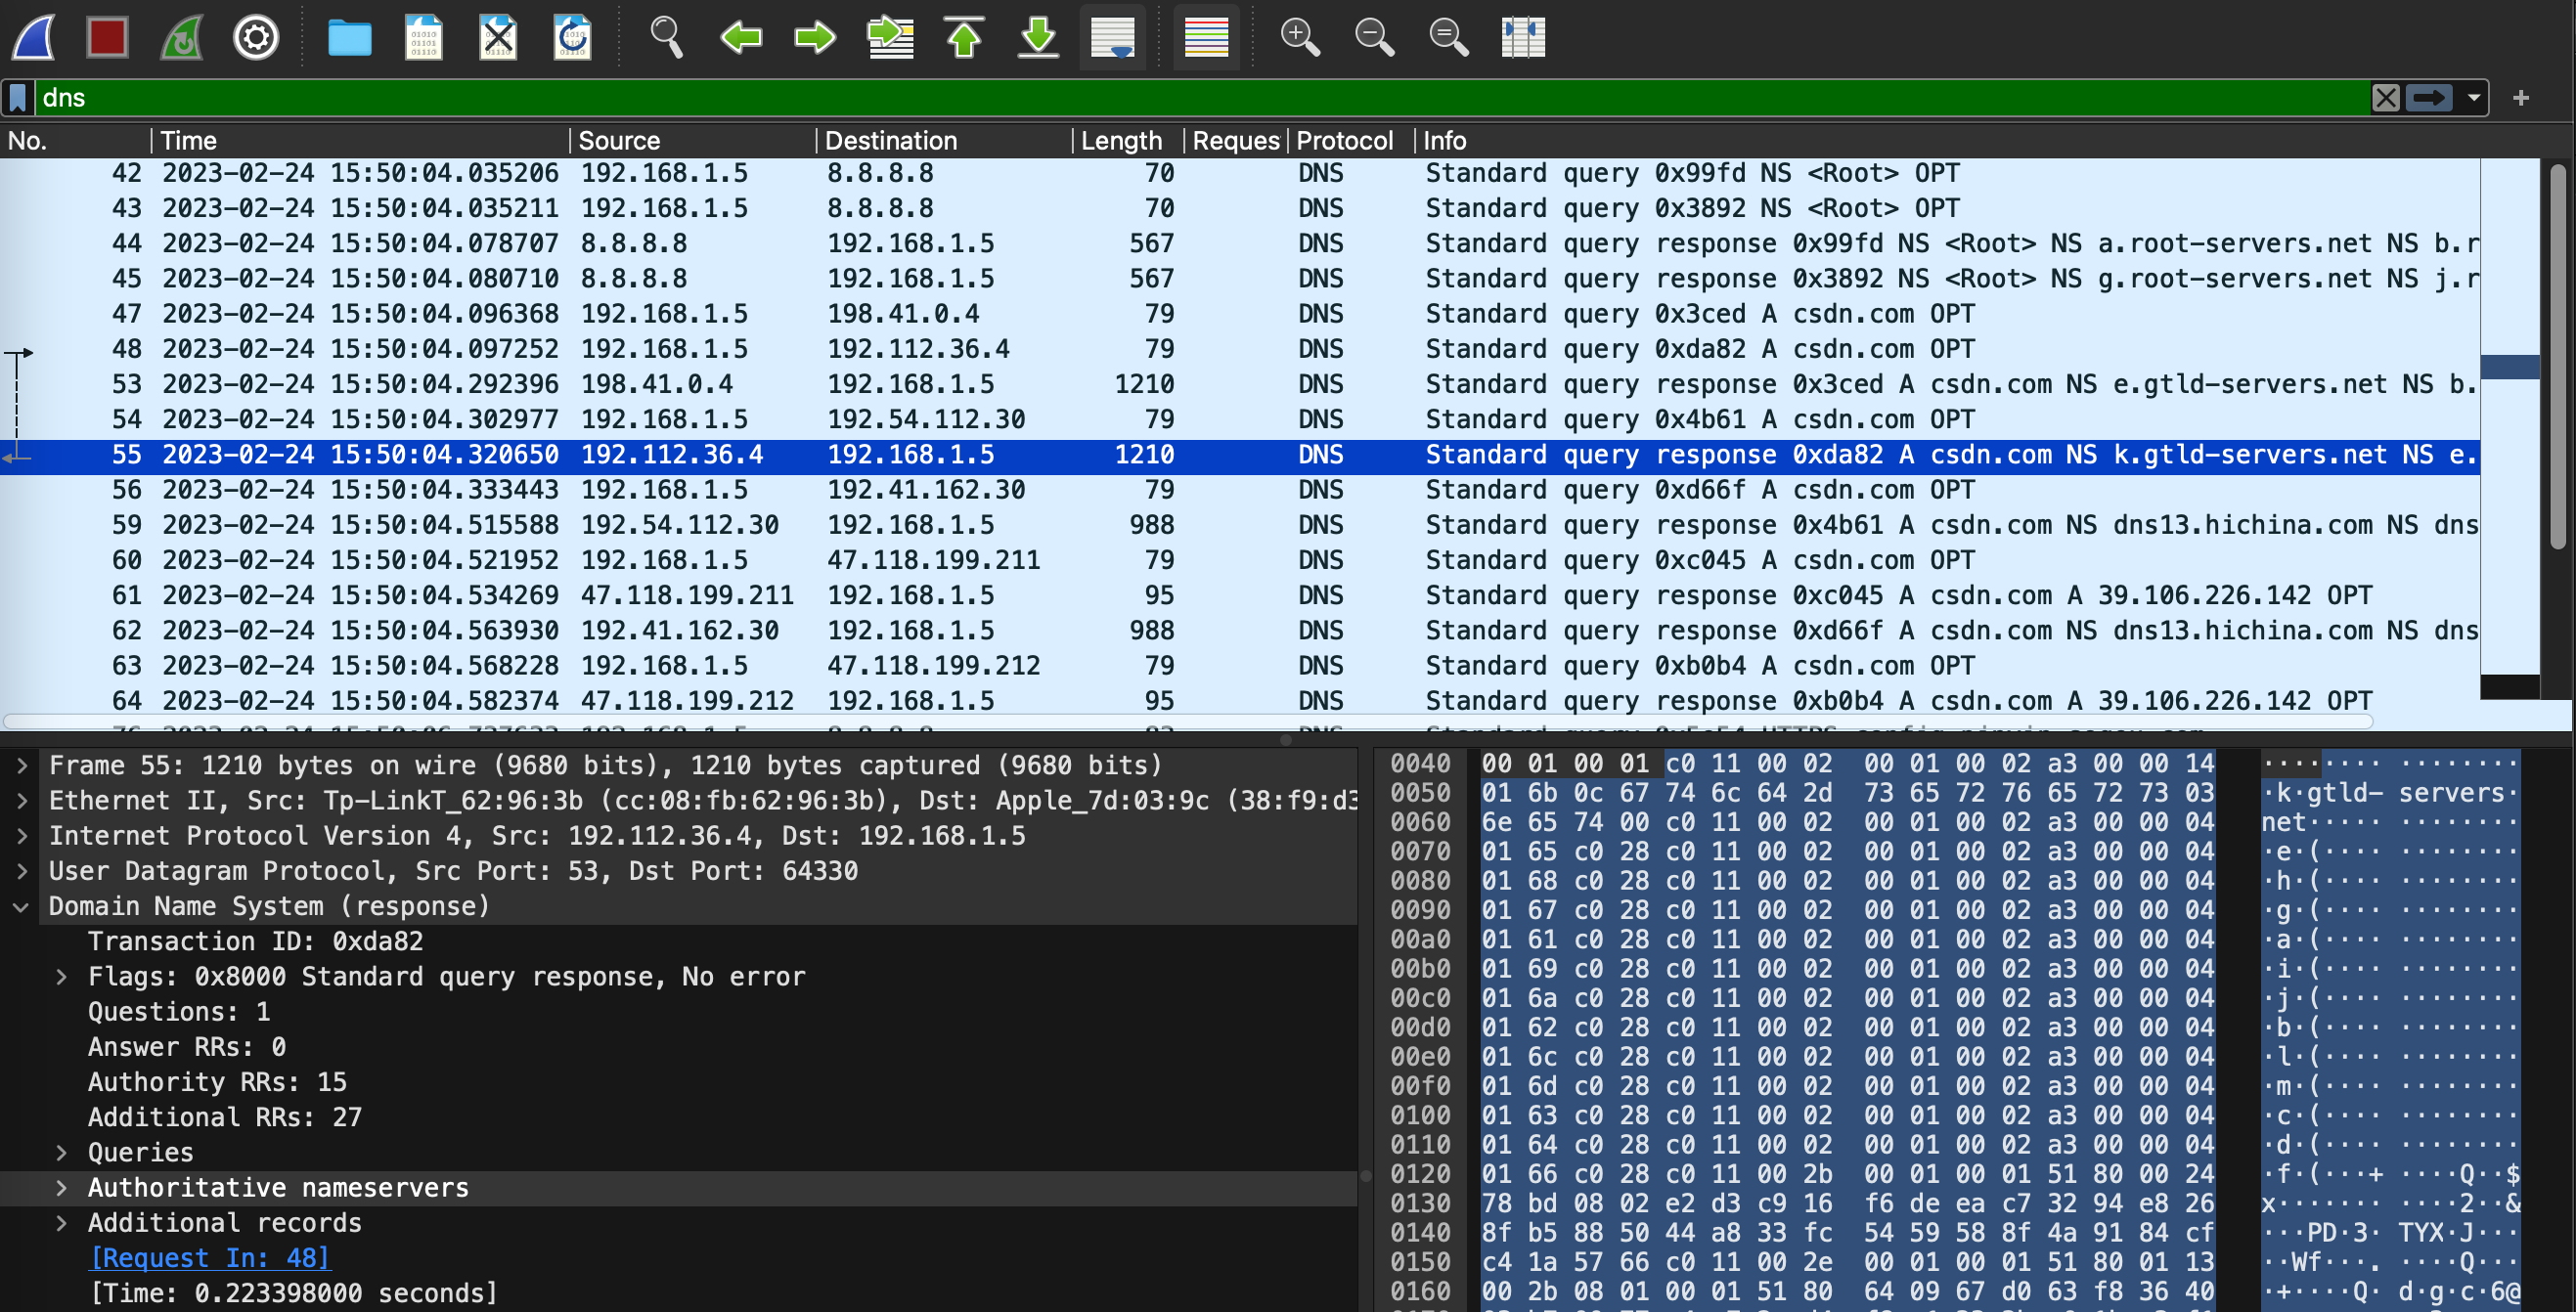Image resolution: width=2576 pixels, height=1312 pixels.
Task: Add a display filter button with plus
Action: pos(2521,98)
